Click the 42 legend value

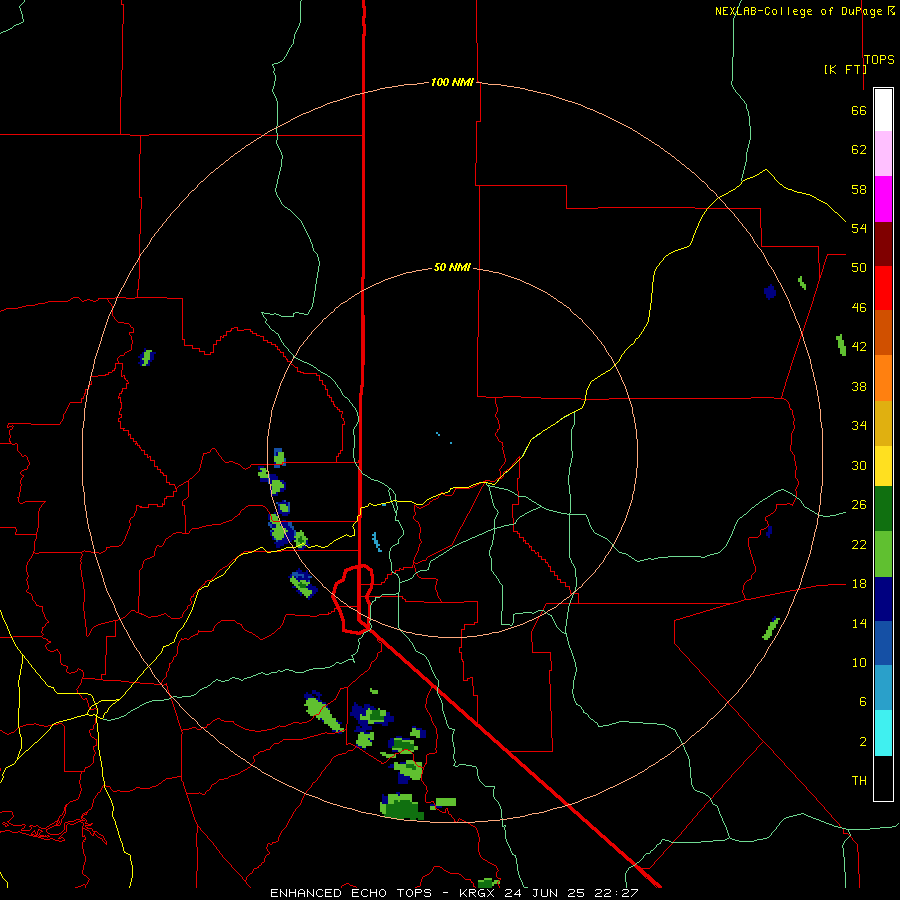(x=859, y=347)
